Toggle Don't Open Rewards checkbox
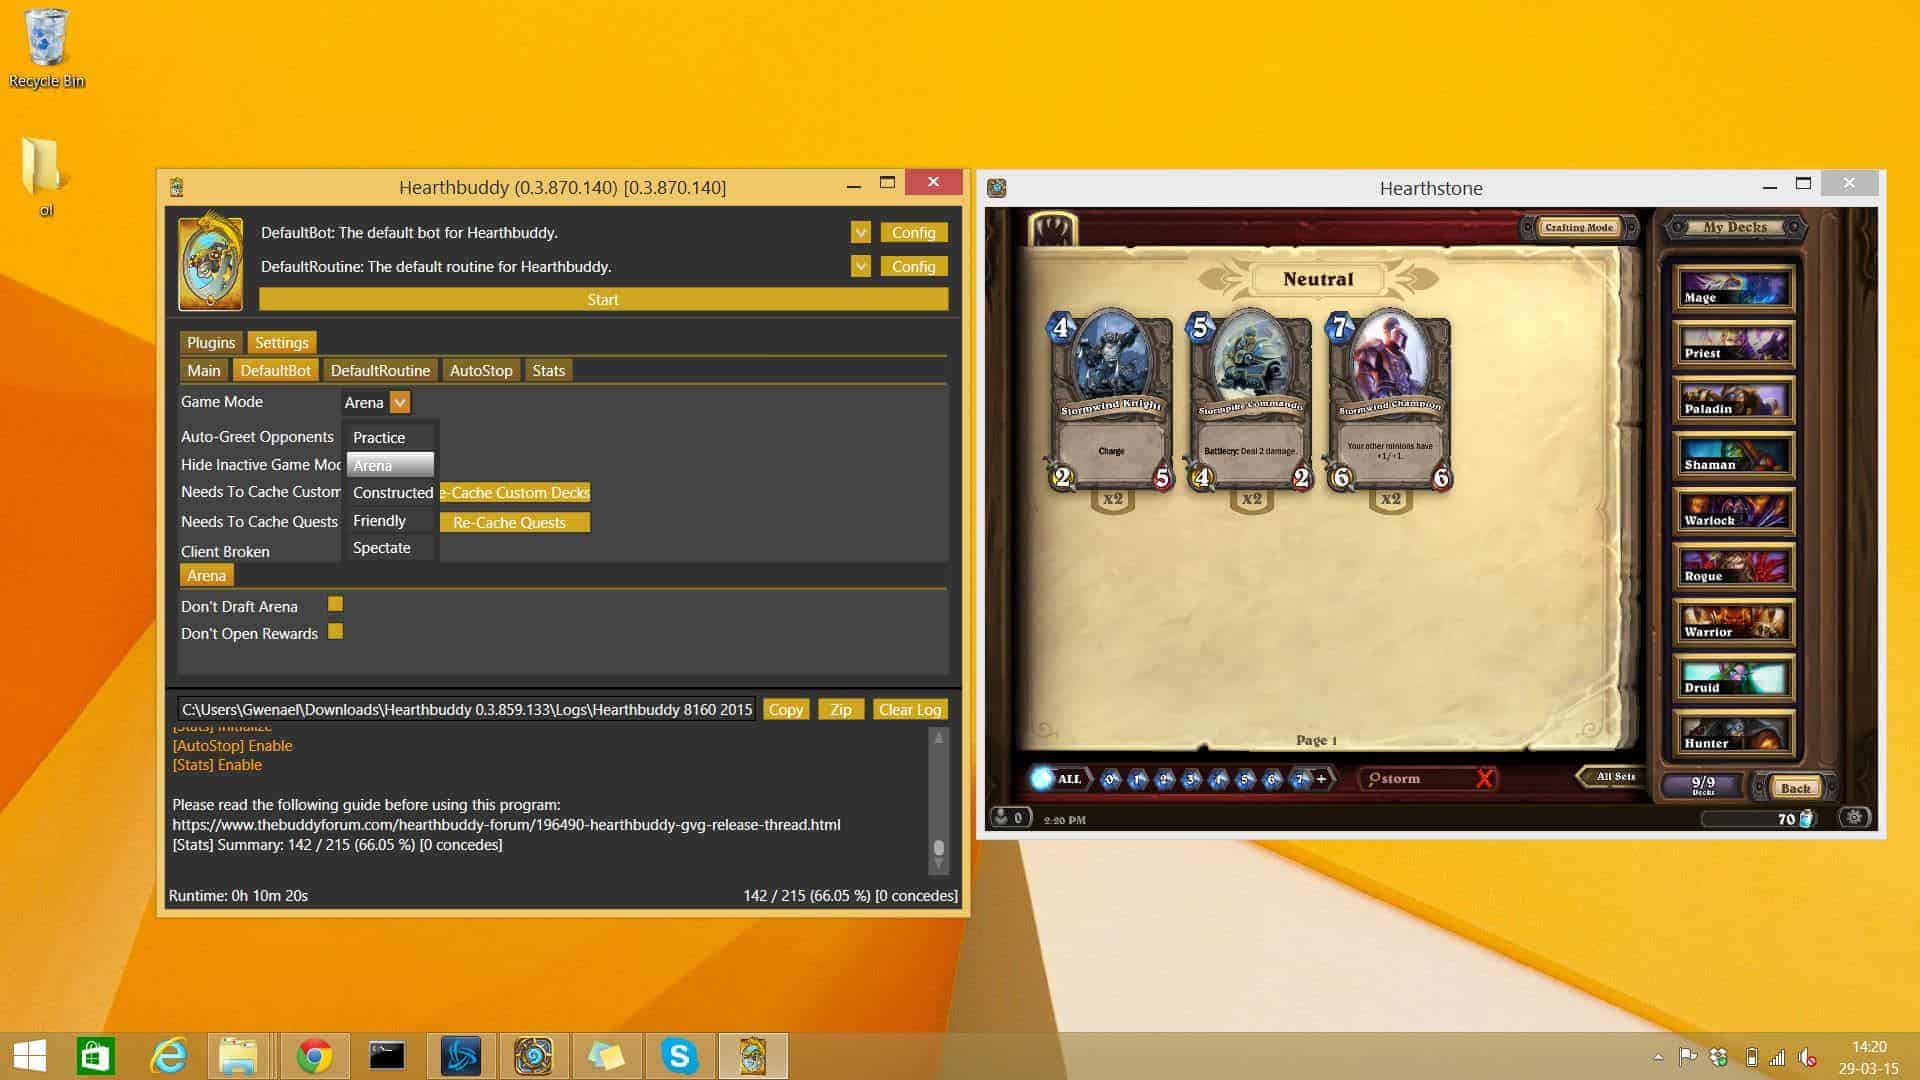Viewport: 1920px width, 1080px height. coord(335,632)
